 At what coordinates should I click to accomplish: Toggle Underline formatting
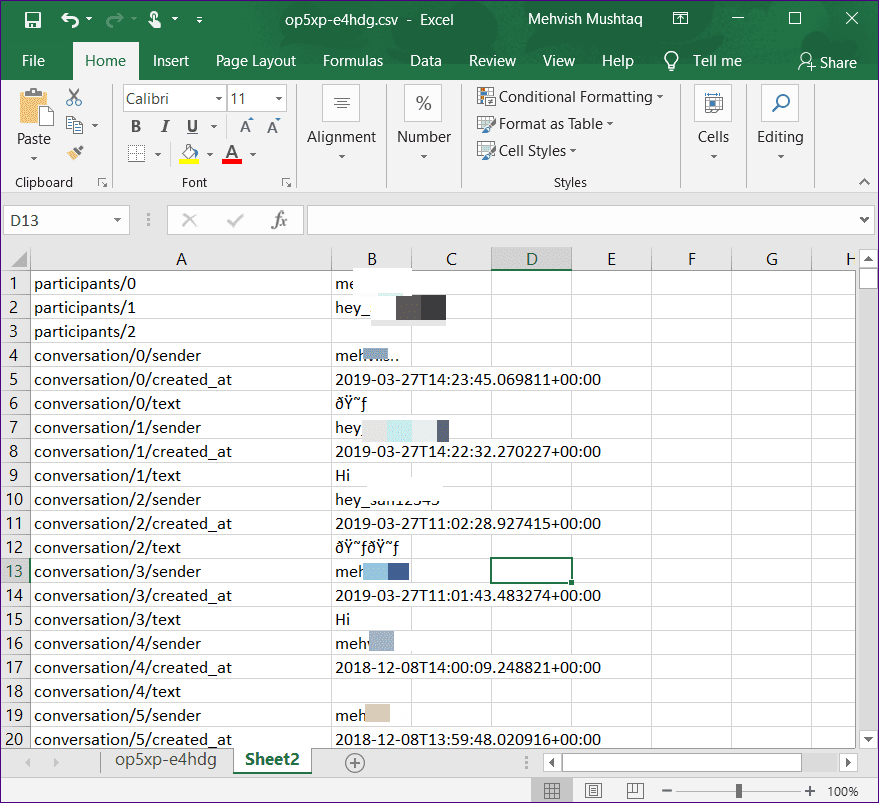[192, 127]
